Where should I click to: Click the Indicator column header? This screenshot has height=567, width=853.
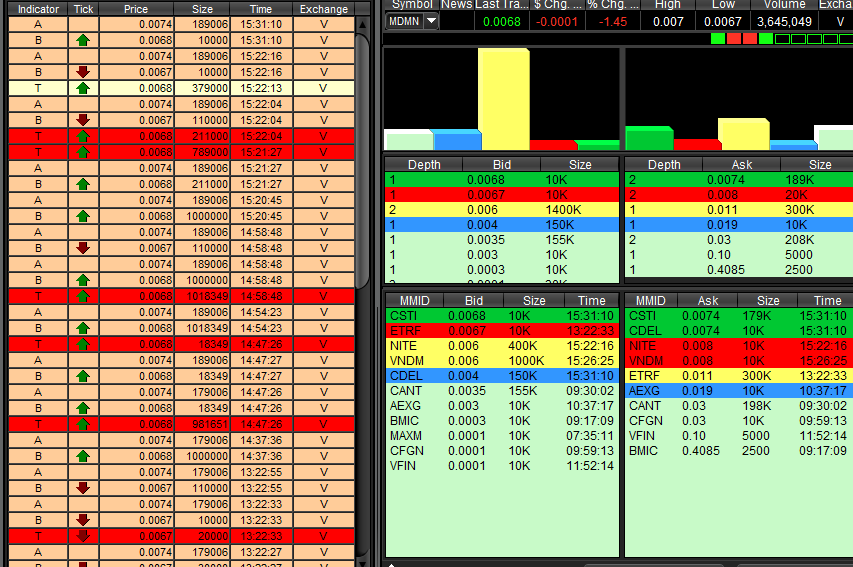click(38, 9)
